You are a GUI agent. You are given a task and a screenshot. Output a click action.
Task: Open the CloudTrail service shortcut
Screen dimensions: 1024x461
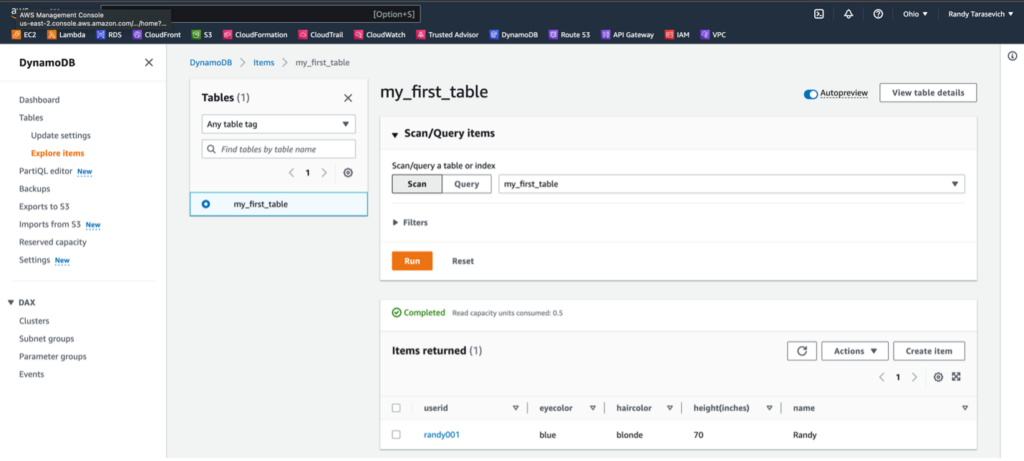pyautogui.click(x=321, y=35)
